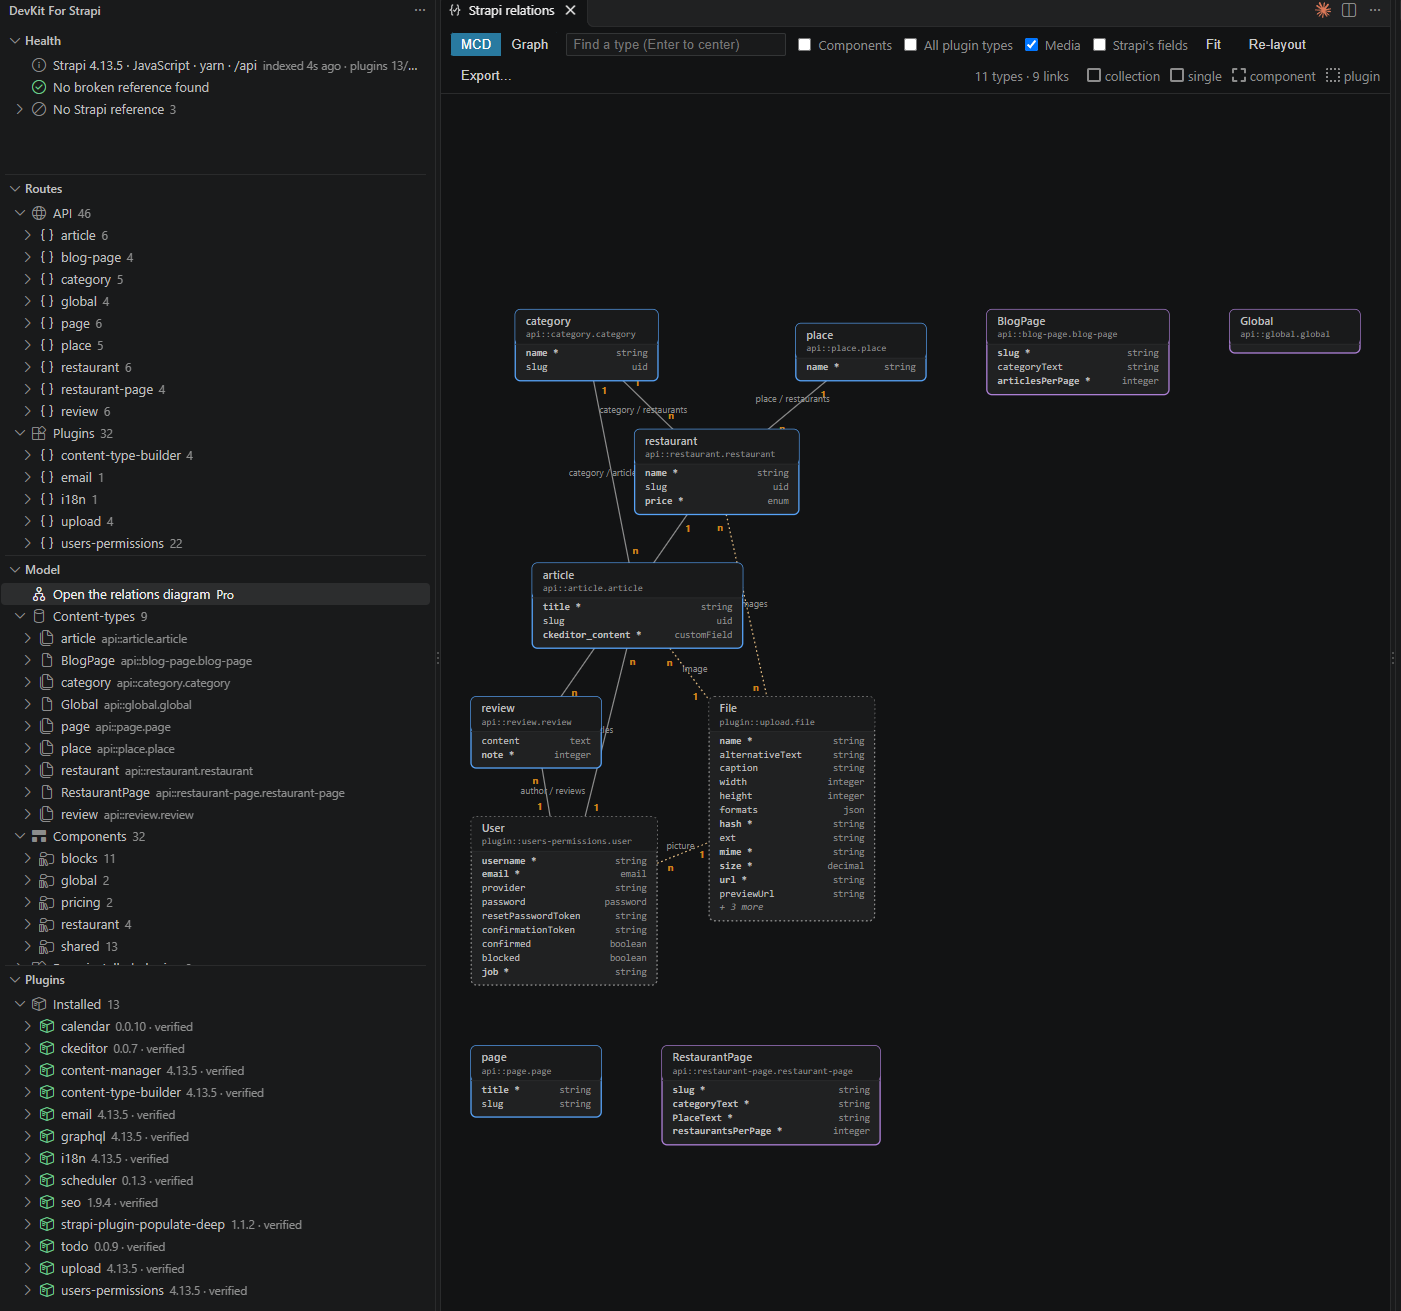Click the icon beside Plugins 32 in Routes
This screenshot has height=1311, width=1401.
pyautogui.click(x=39, y=433)
